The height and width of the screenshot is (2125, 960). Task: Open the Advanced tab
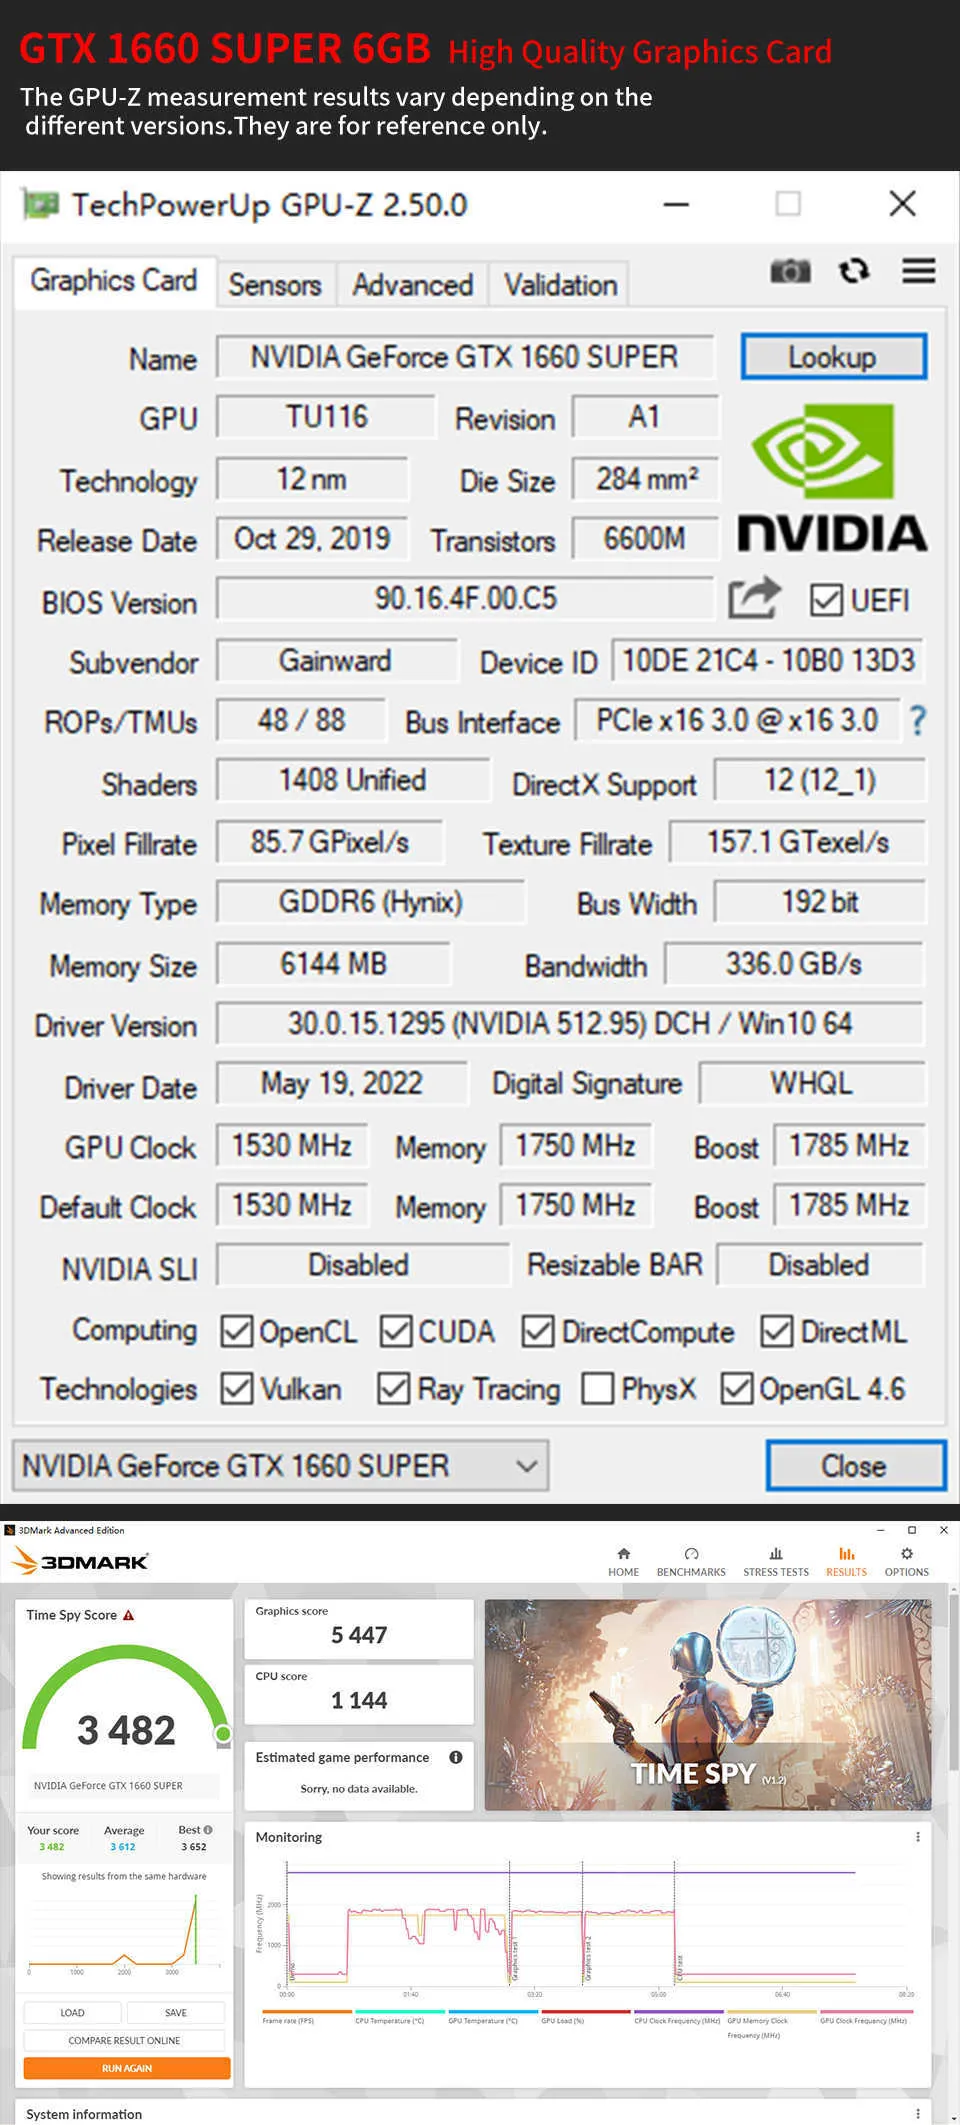tap(412, 285)
